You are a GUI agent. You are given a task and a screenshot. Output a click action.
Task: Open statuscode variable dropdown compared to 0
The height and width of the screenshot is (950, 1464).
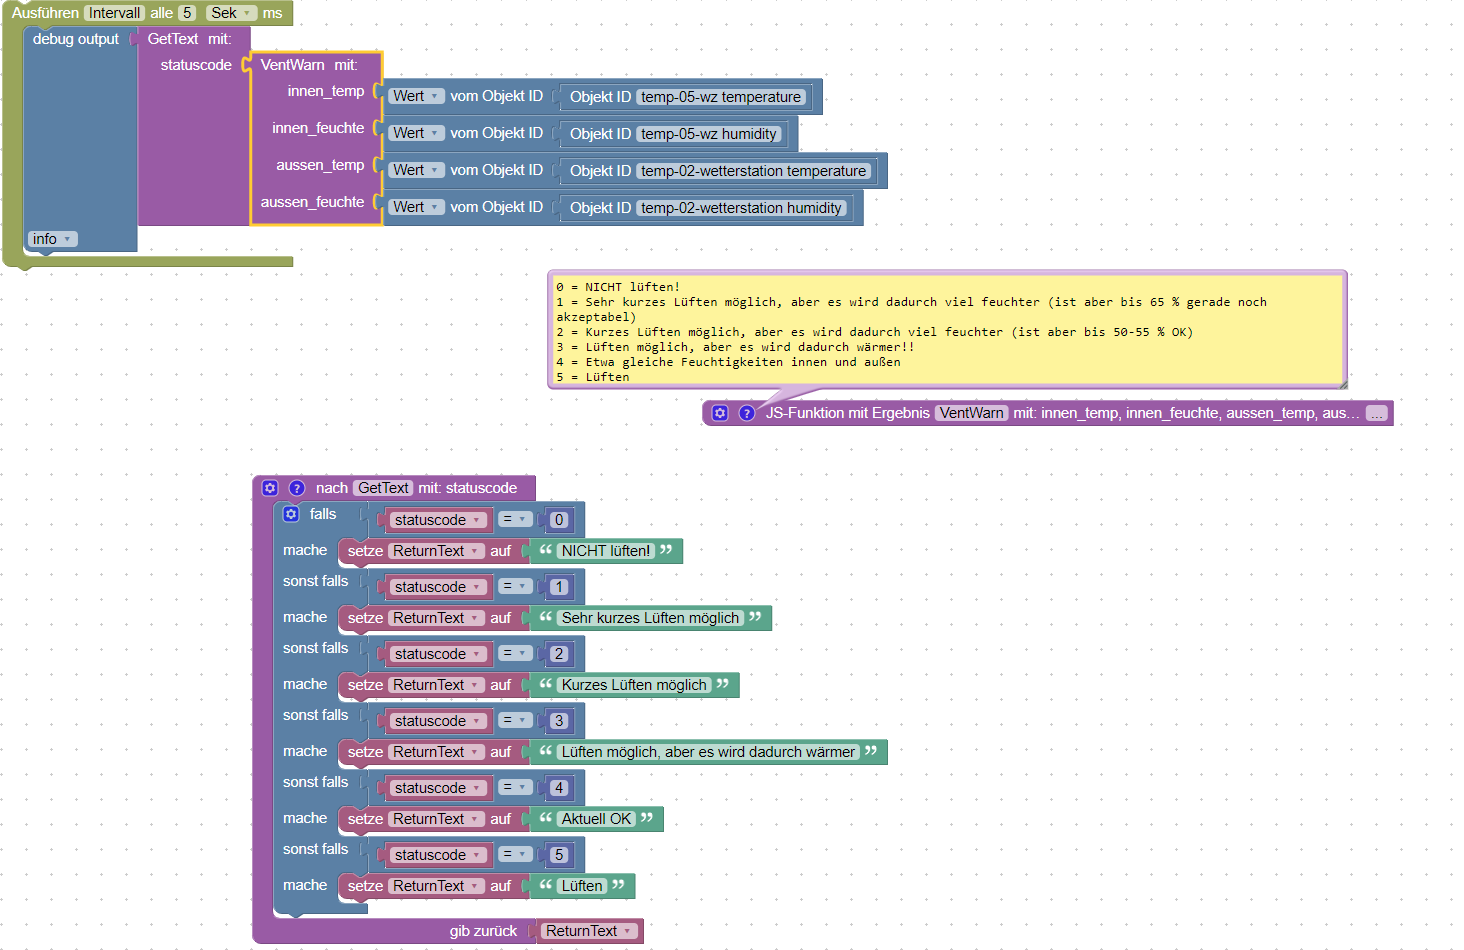click(x=438, y=520)
